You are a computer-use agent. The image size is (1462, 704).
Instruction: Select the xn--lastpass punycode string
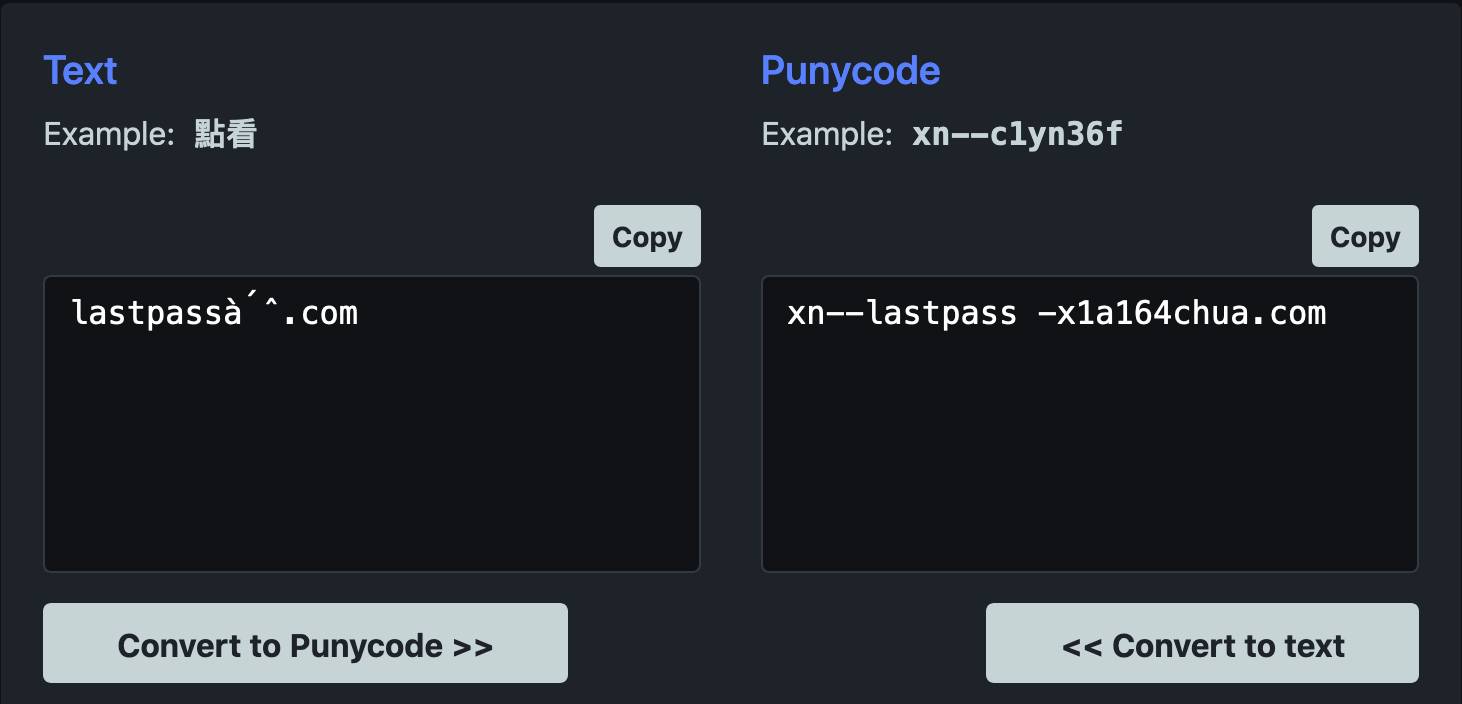pos(1057,312)
